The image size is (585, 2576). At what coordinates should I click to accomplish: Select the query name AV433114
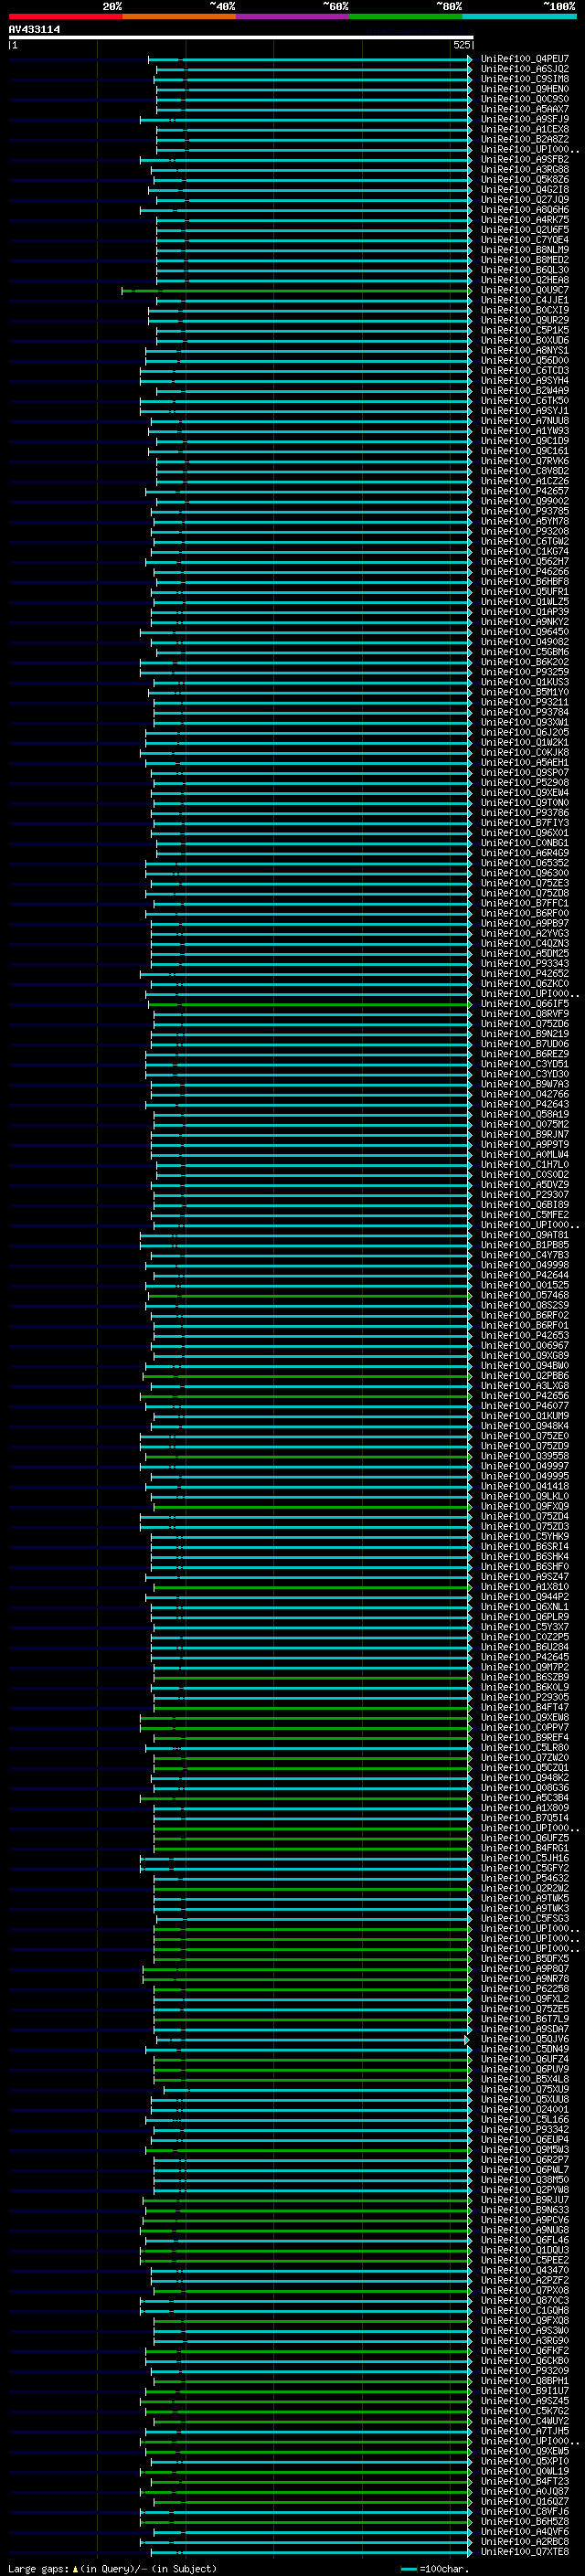(34, 29)
